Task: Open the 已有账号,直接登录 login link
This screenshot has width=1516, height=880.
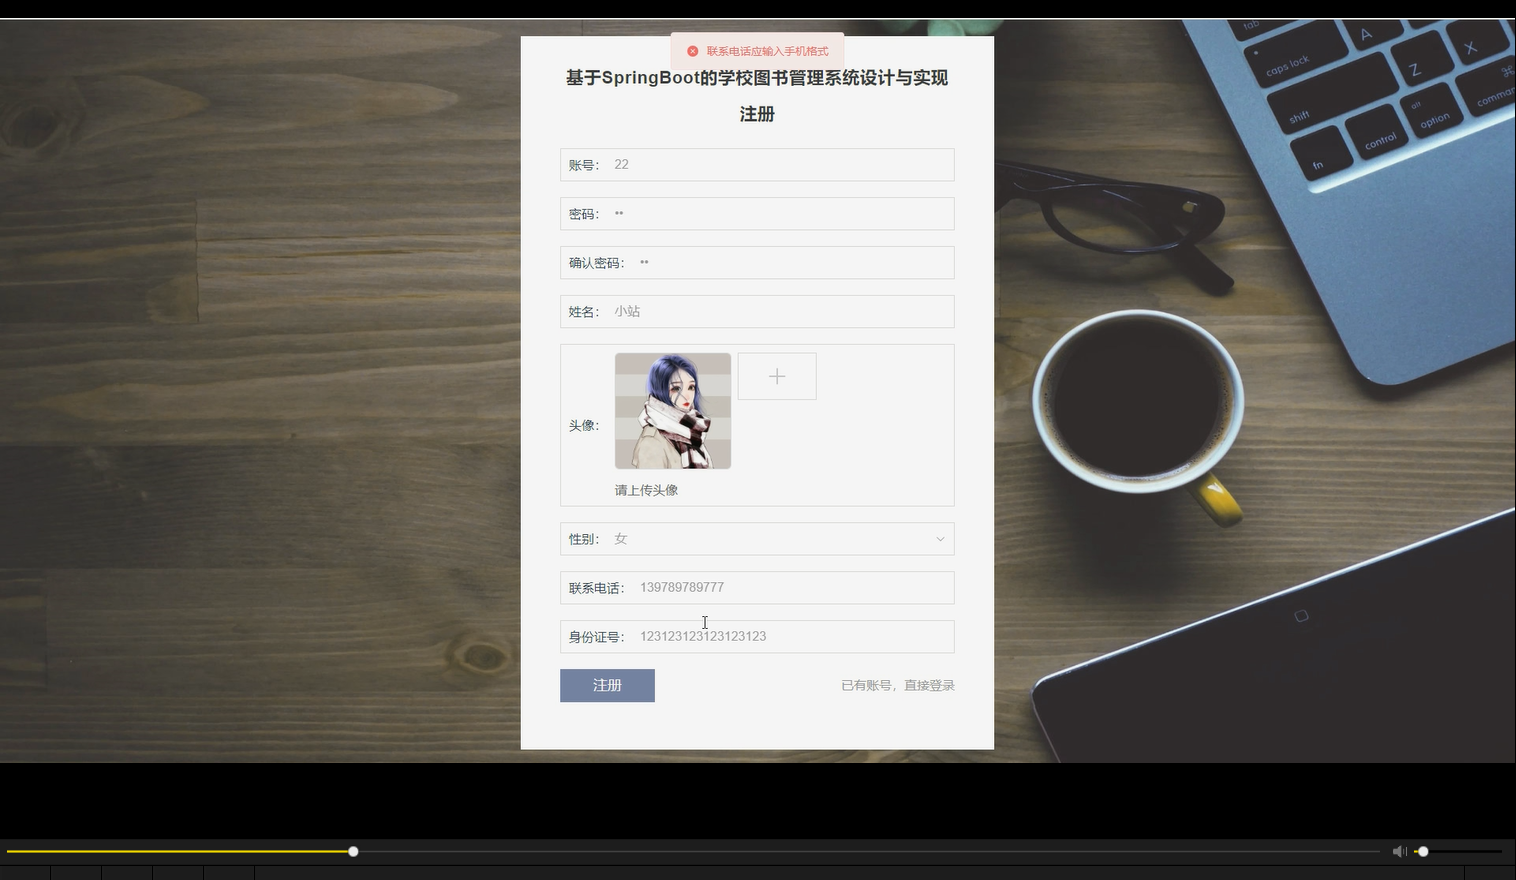Action: (898, 685)
